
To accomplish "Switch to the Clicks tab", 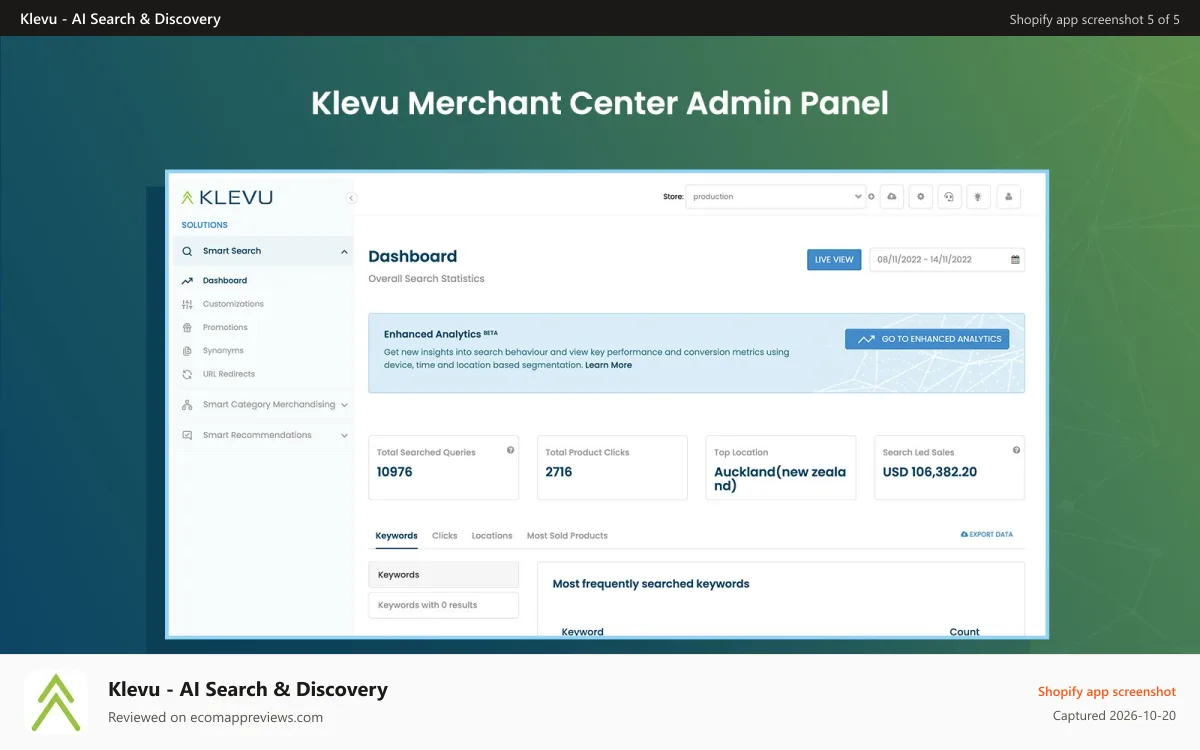I will pyautogui.click(x=445, y=536).
